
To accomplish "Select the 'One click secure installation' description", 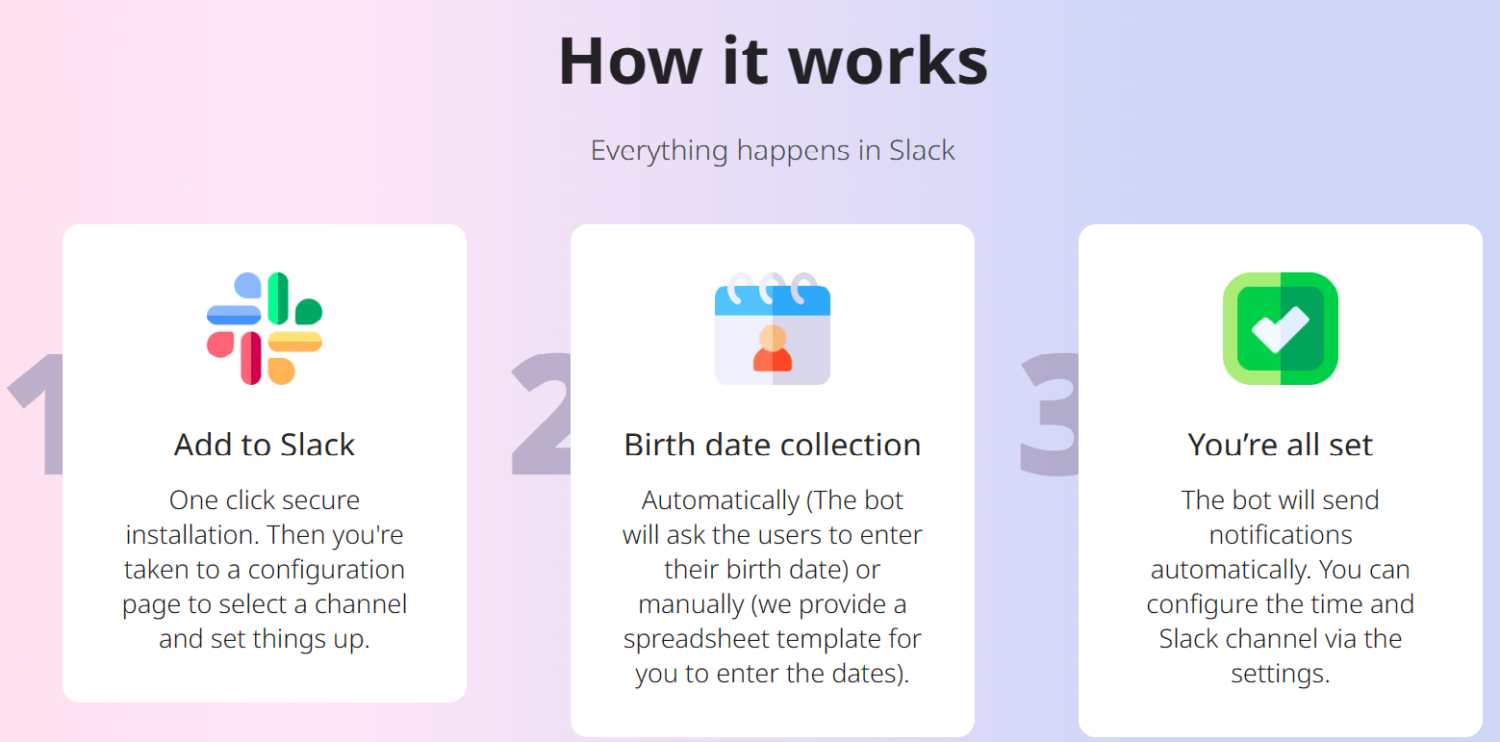I will [265, 569].
